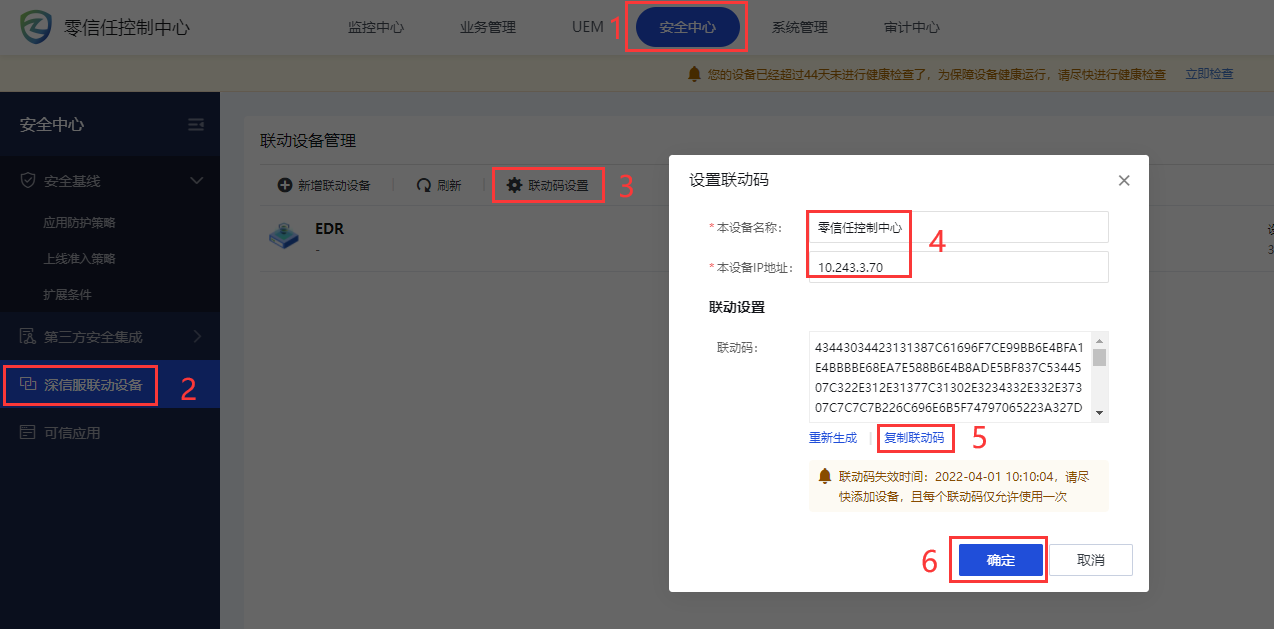Switch to the UEM tab
The width and height of the screenshot is (1274, 629).
click(x=588, y=27)
